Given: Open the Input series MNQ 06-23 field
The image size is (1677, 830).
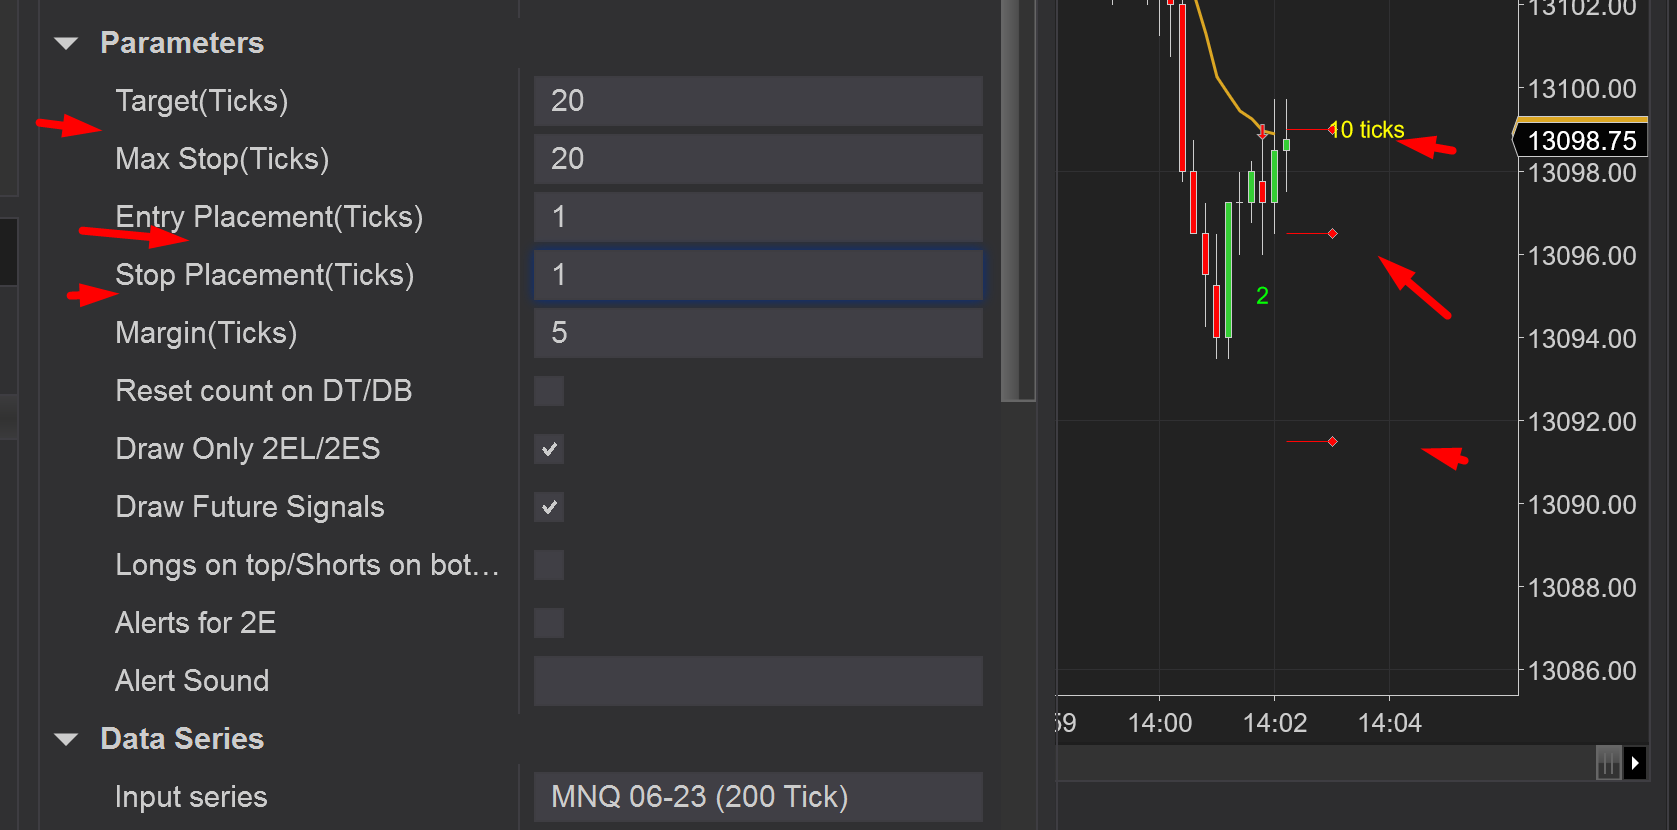Looking at the screenshot, I should coord(757,797).
